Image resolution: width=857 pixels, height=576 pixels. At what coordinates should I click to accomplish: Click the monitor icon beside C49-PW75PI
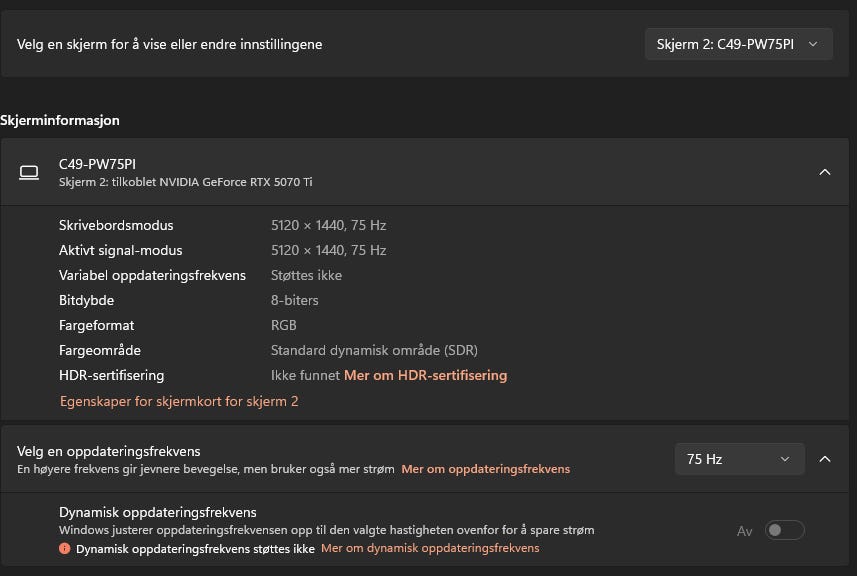(x=29, y=172)
